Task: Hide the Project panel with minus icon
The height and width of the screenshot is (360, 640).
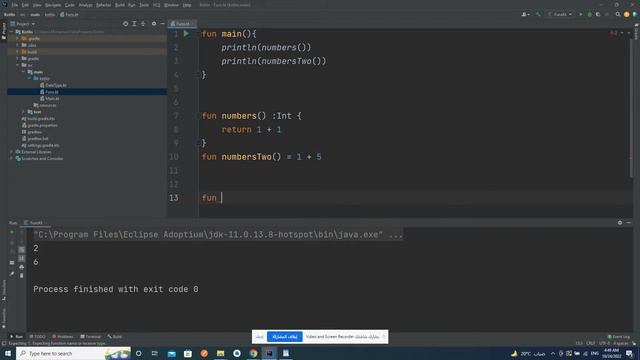Action: coord(162,24)
